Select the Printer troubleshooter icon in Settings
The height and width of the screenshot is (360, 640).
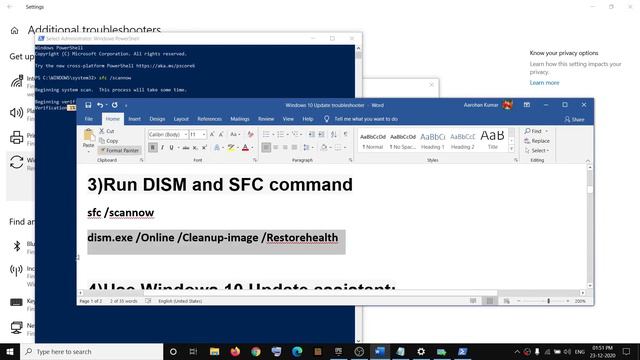click(x=17, y=138)
